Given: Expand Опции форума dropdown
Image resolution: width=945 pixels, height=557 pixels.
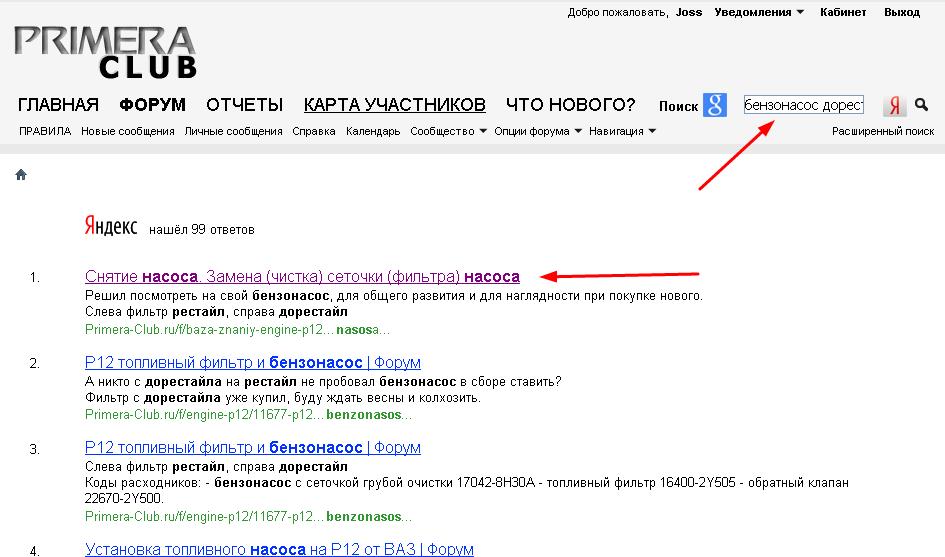Looking at the screenshot, I should click(538, 131).
